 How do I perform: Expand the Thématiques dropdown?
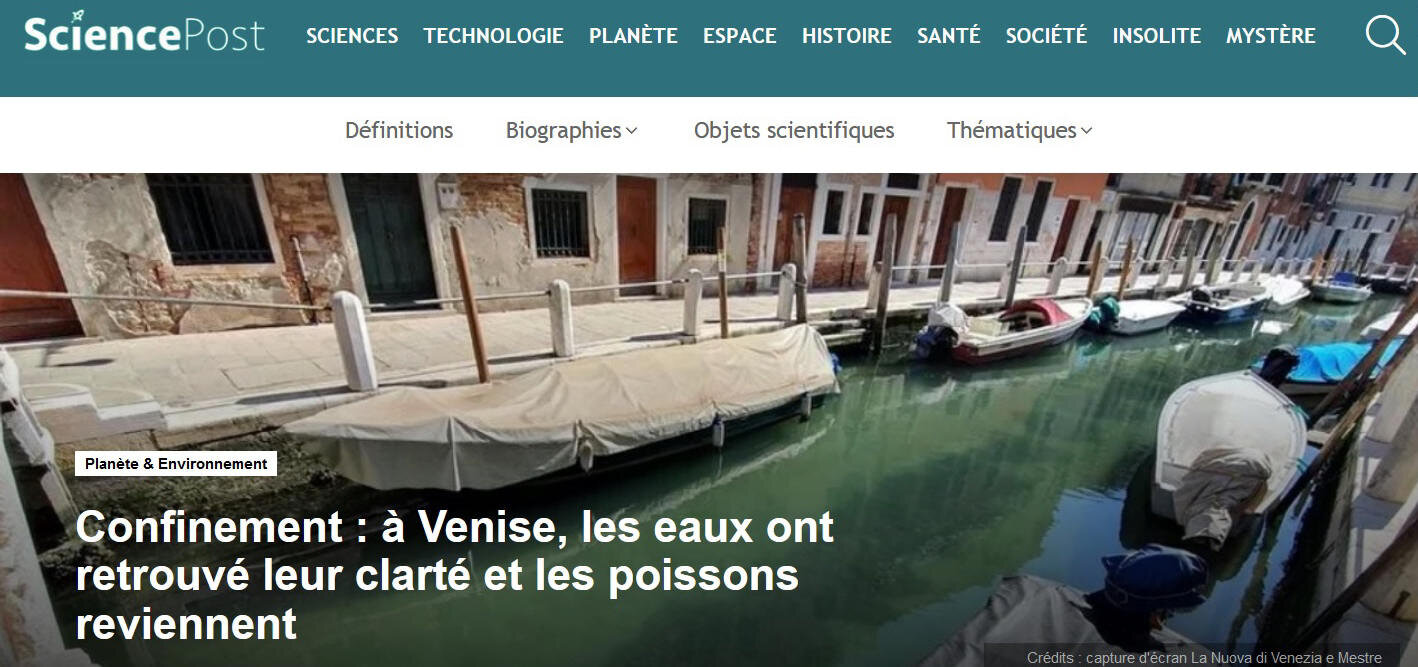[1020, 130]
